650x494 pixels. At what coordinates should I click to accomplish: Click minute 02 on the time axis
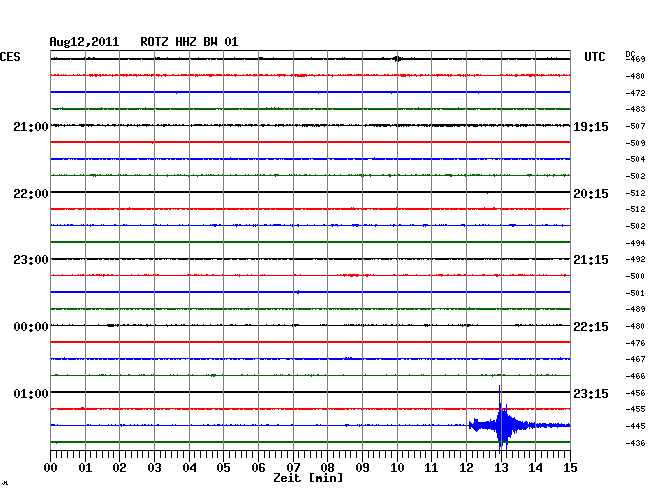click(119, 468)
